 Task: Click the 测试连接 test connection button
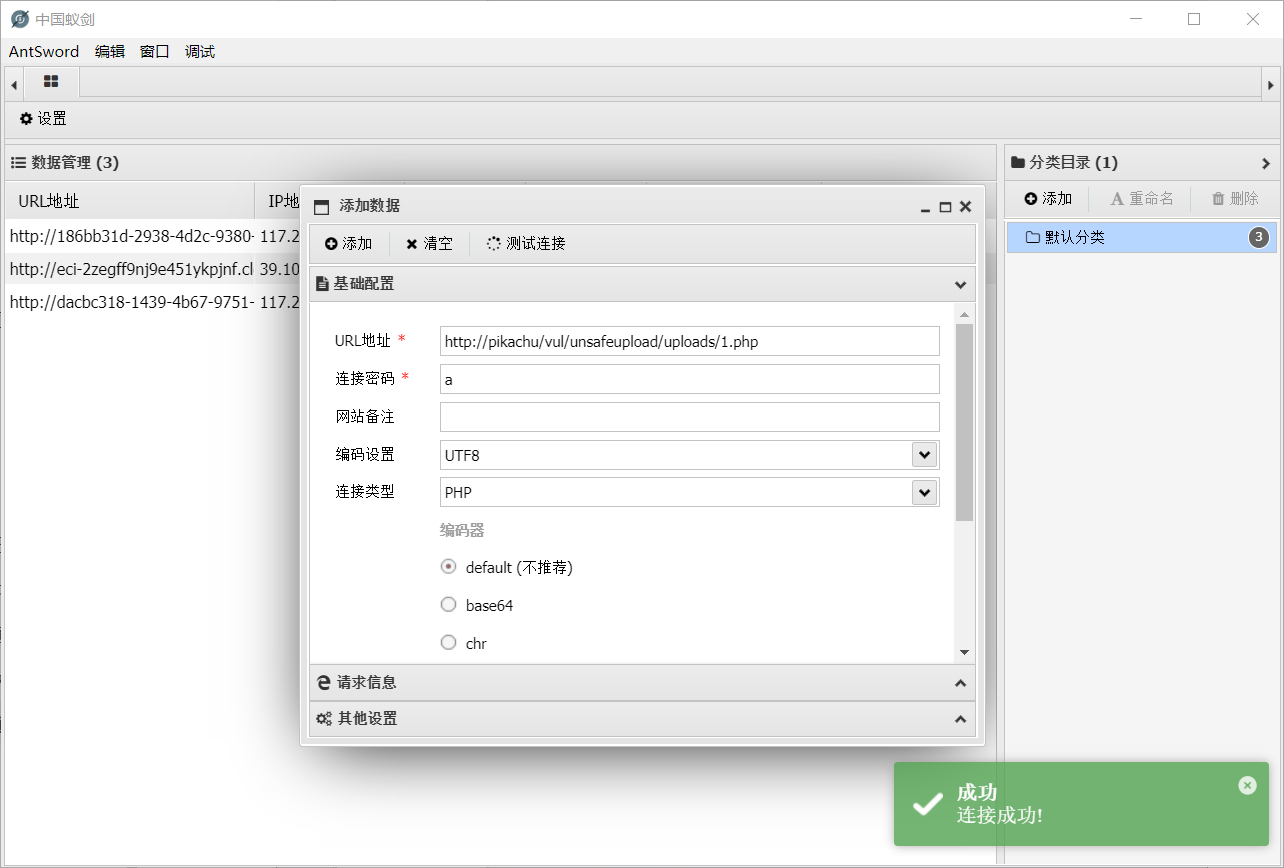pos(526,244)
